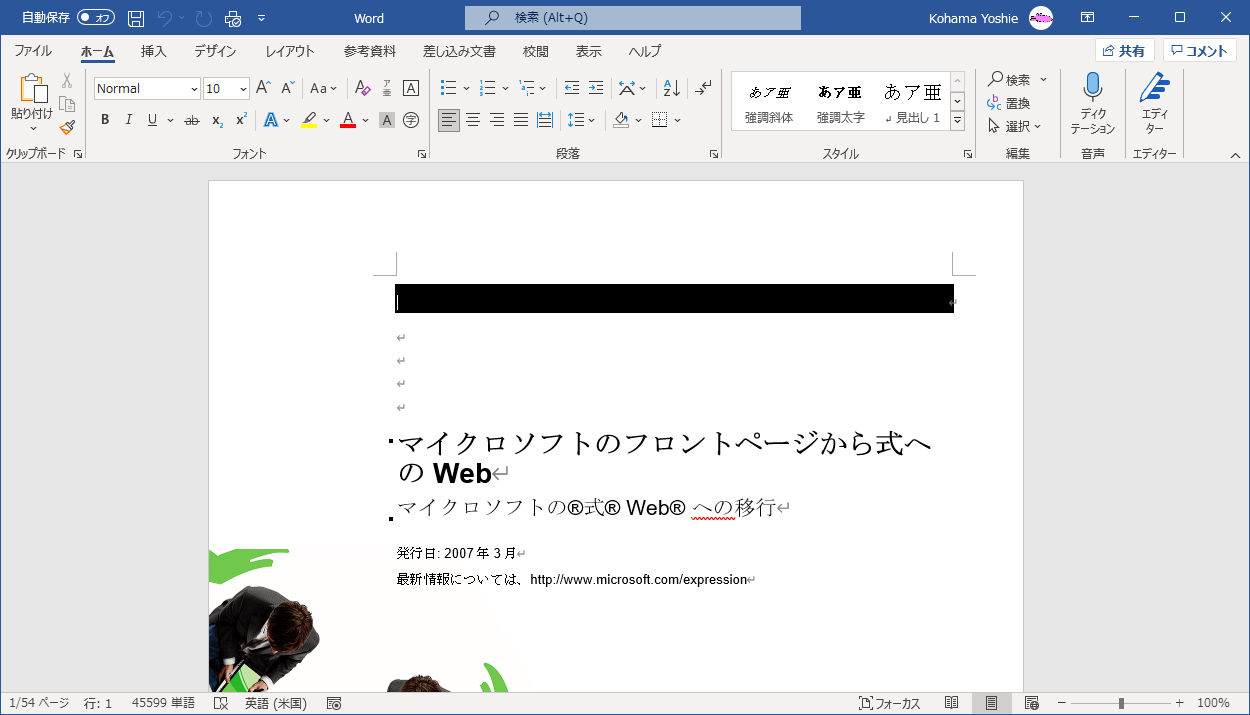1250x715 pixels.
Task: Switch to Print Layout view
Action: tap(992, 703)
